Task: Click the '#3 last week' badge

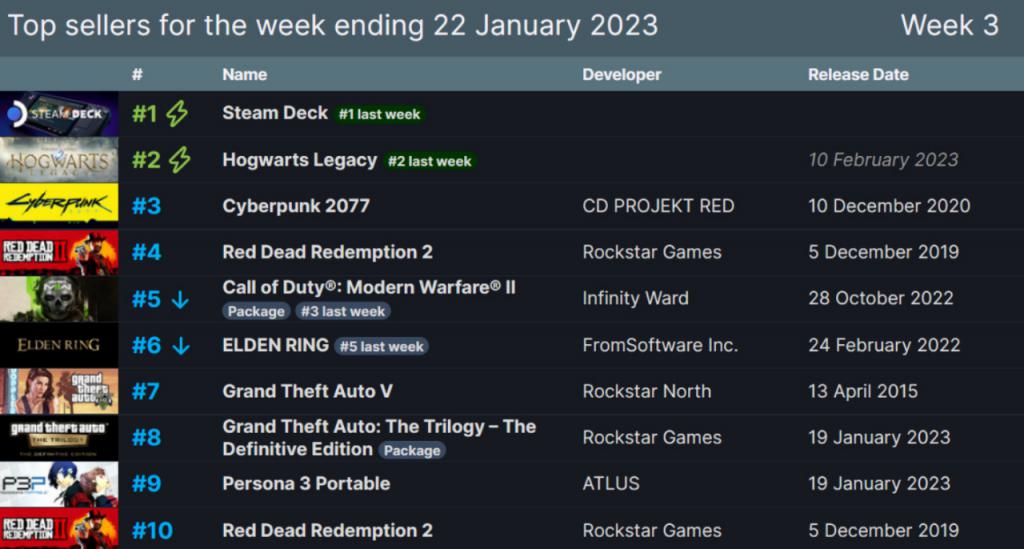Action: [x=343, y=311]
